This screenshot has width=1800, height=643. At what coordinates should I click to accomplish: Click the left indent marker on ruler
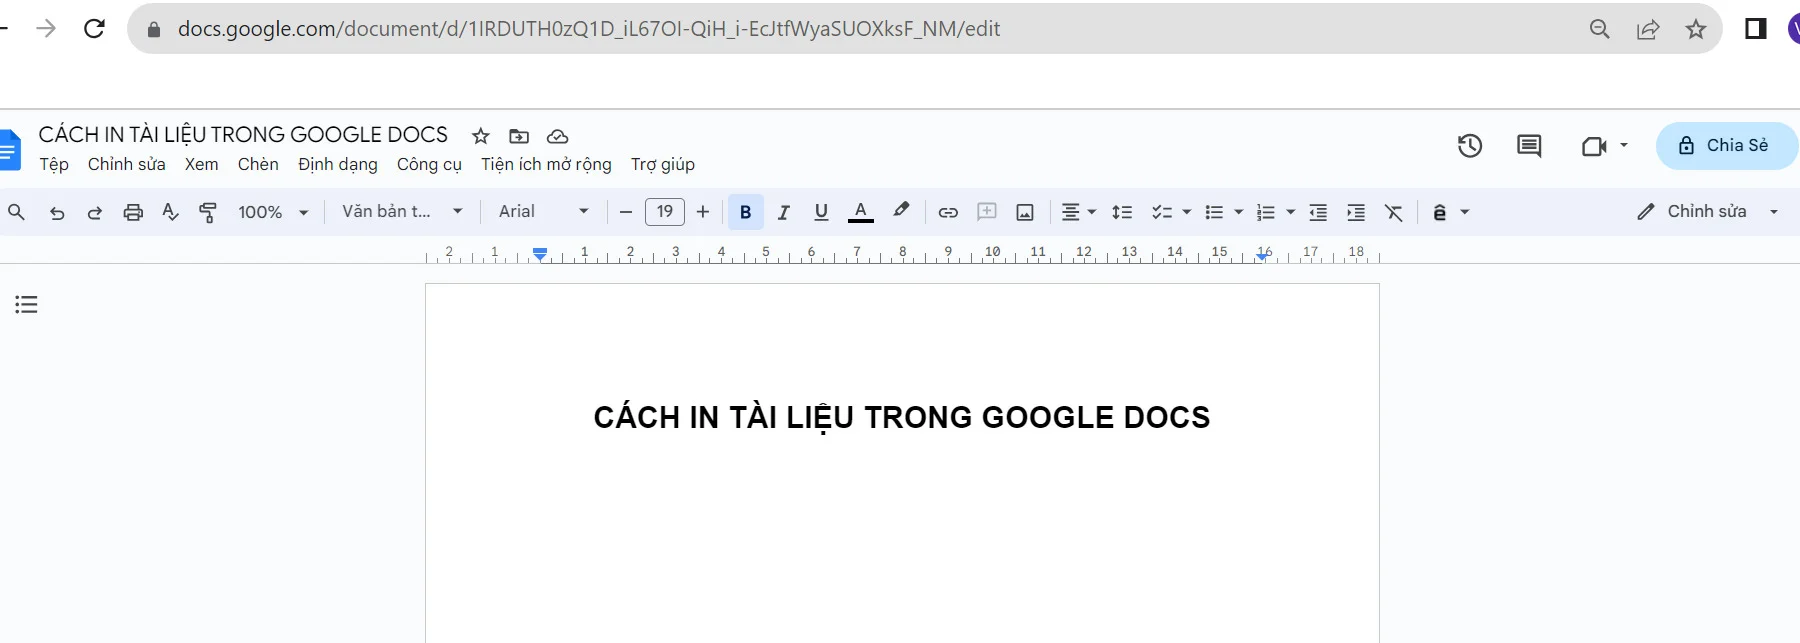tap(540, 254)
